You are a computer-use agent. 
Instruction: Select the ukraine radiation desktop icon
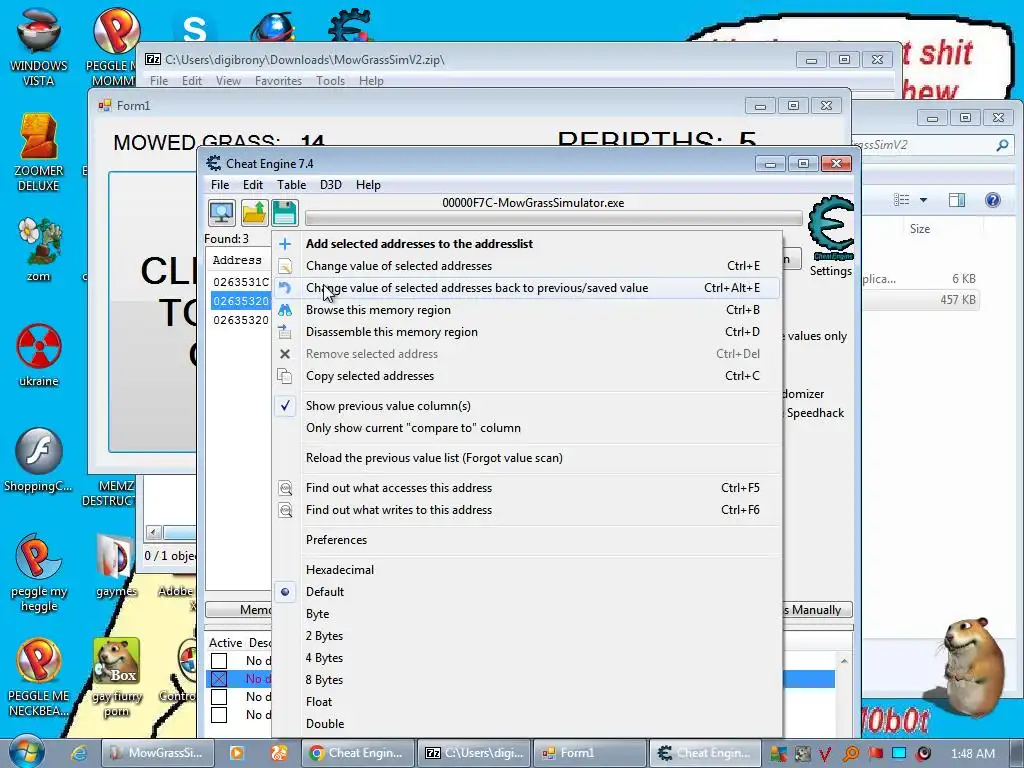pos(39,355)
